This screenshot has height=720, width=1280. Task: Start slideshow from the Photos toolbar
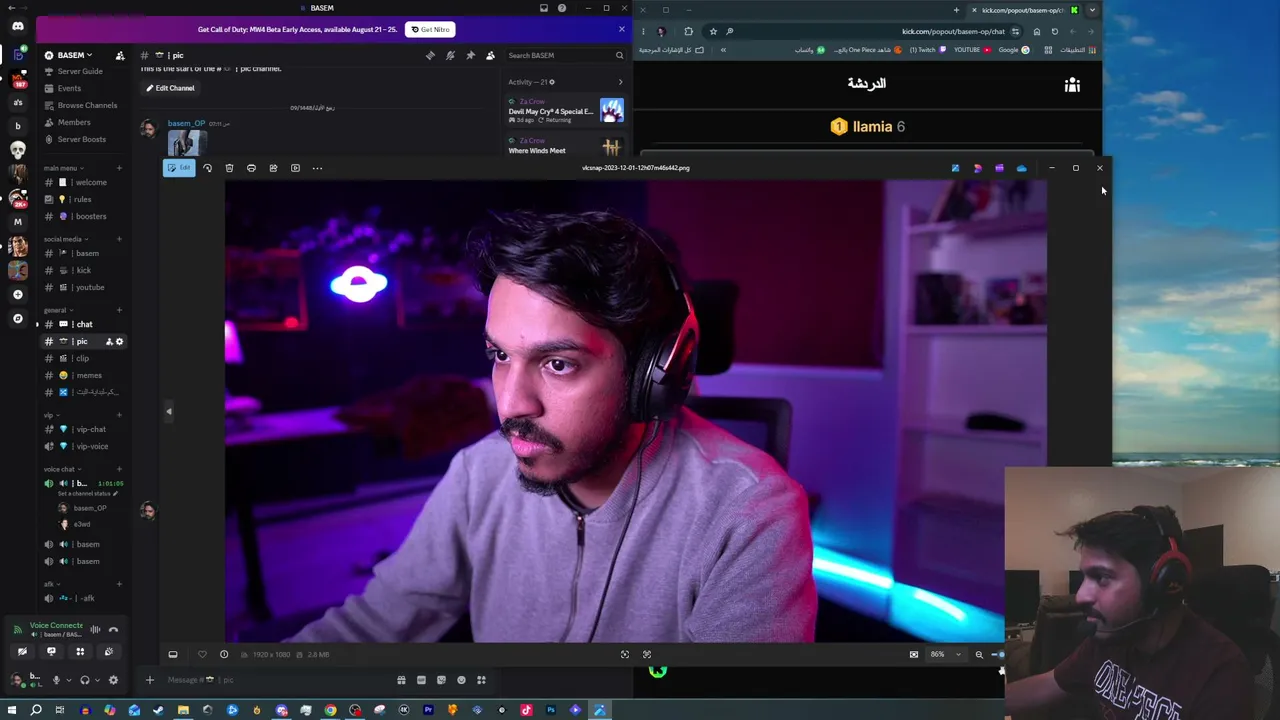pyautogui.click(x=295, y=168)
